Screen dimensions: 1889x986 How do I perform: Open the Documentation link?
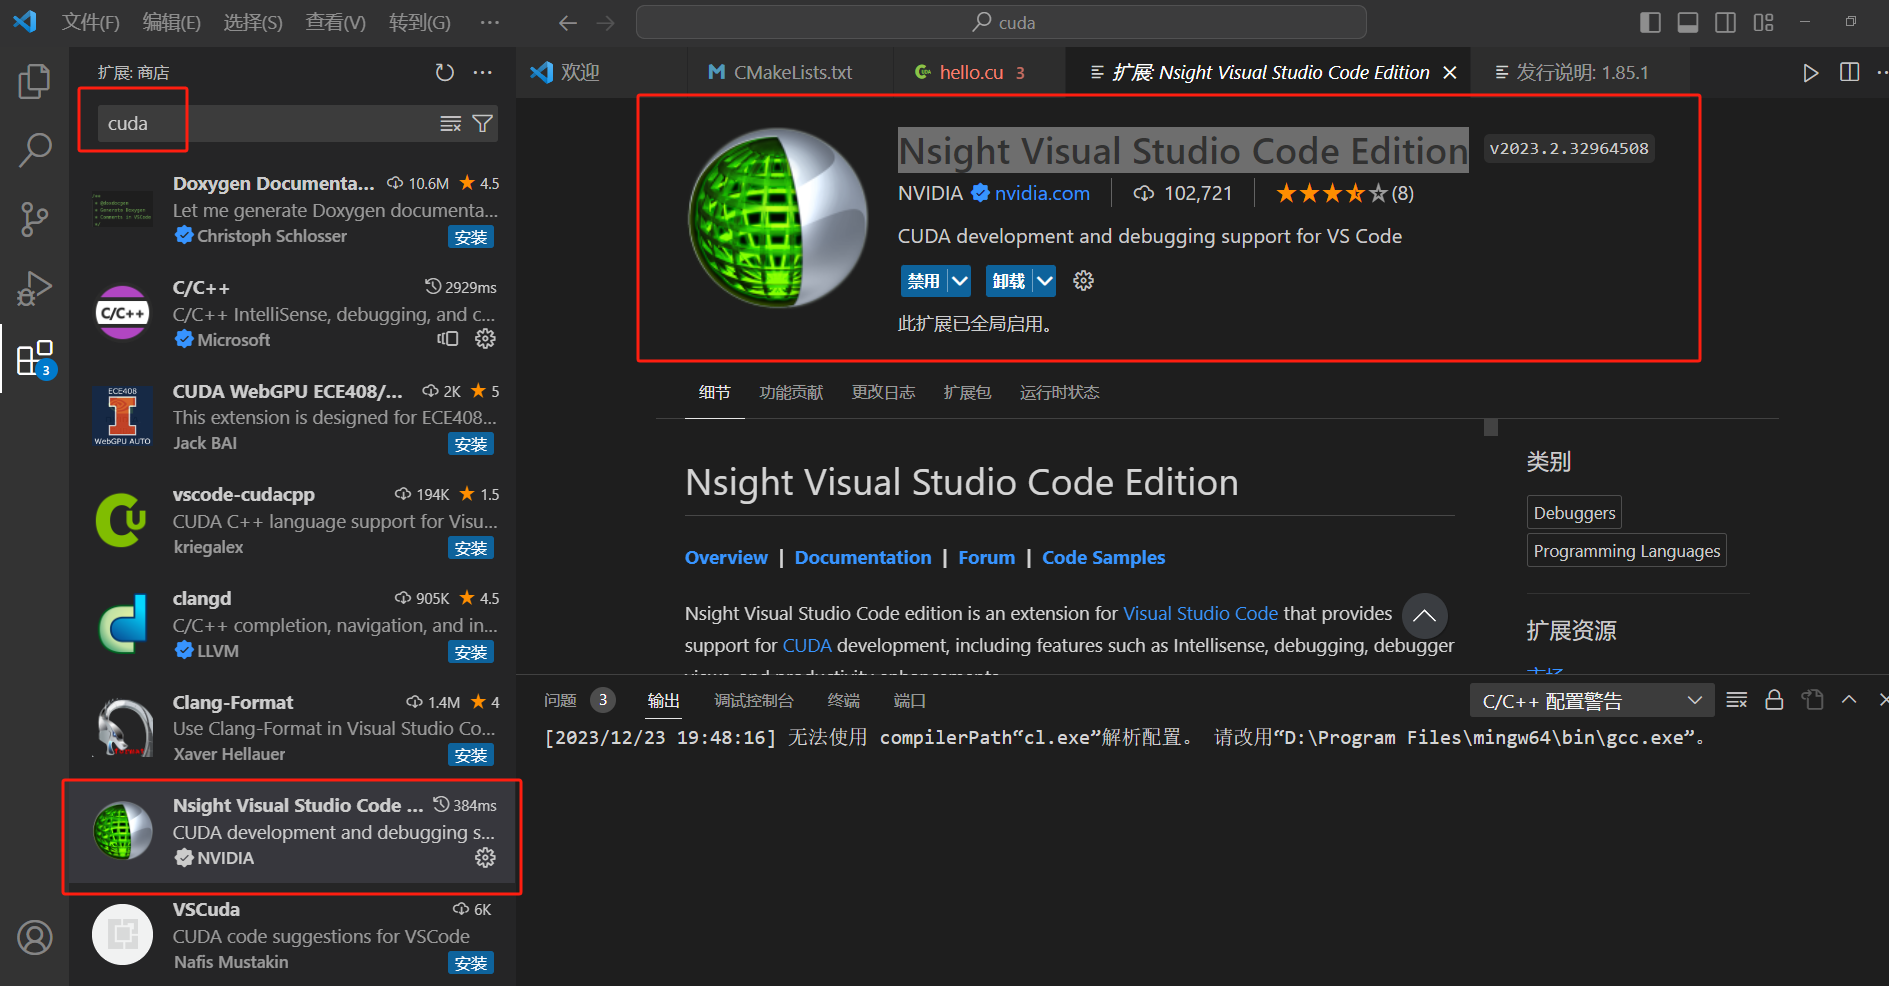[x=863, y=557]
